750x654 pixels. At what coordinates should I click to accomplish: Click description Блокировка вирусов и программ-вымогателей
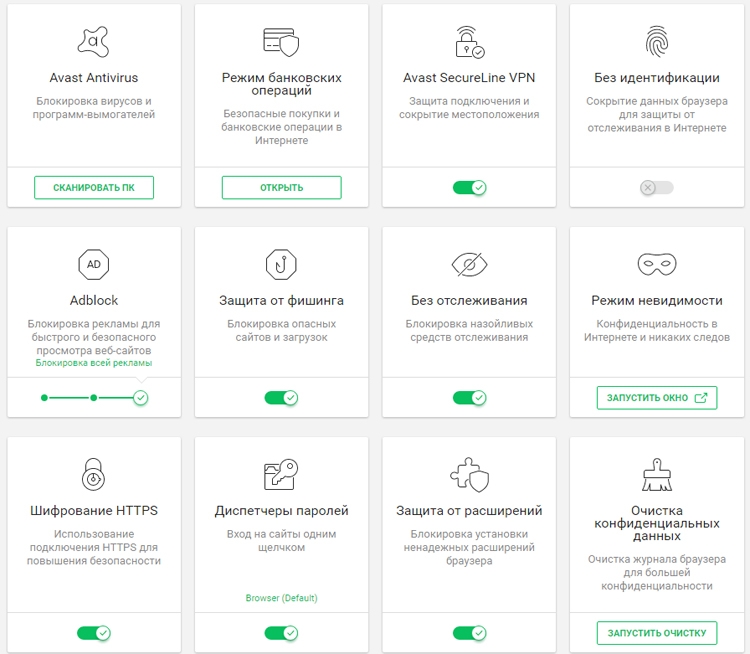(94, 108)
